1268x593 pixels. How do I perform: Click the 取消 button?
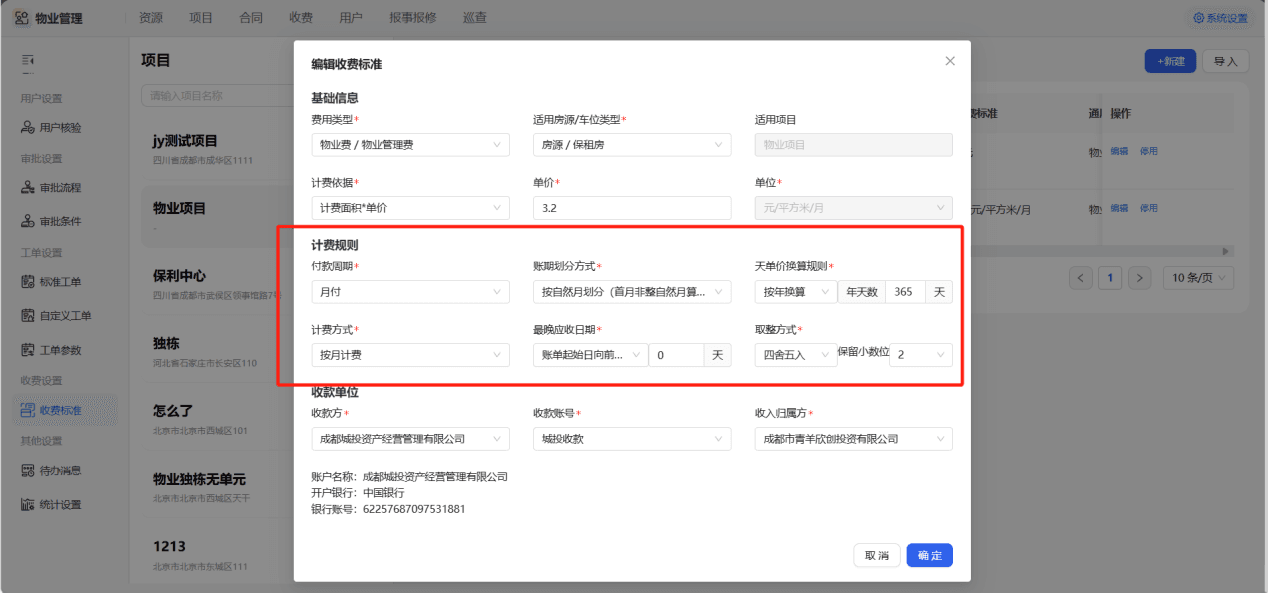[877, 555]
